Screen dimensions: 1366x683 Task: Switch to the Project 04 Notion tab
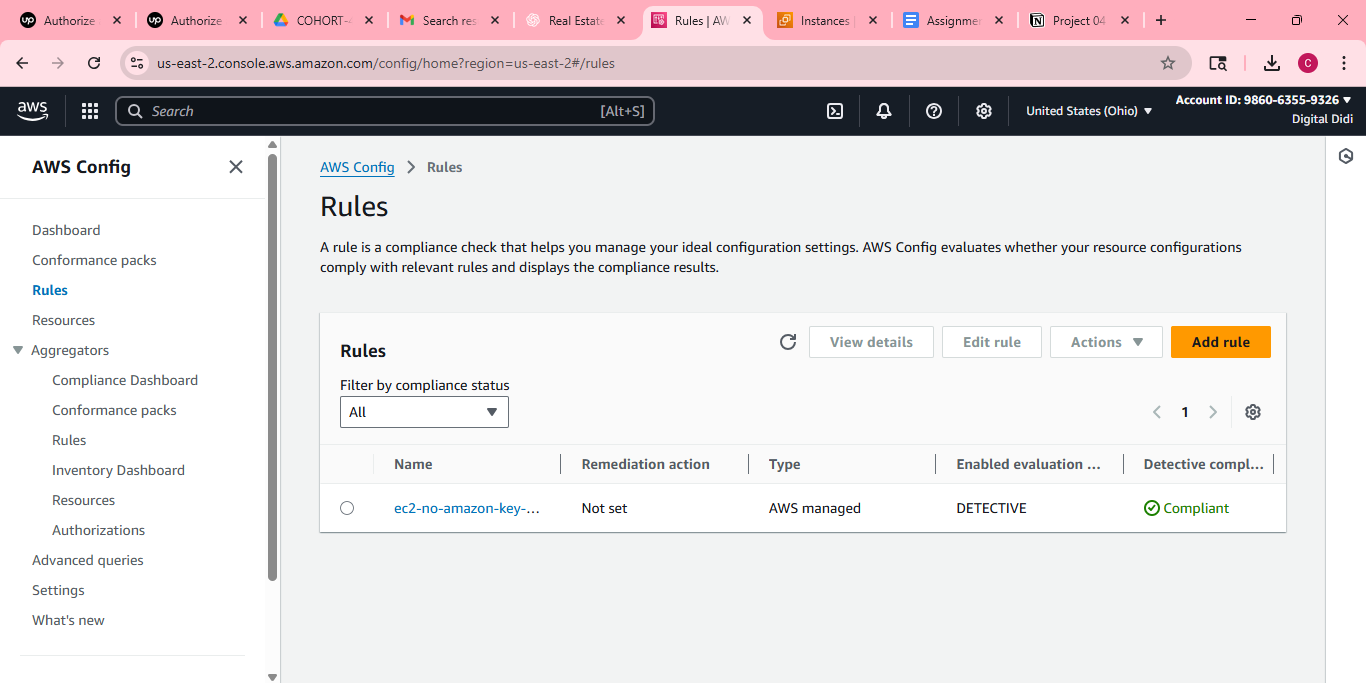click(1080, 20)
